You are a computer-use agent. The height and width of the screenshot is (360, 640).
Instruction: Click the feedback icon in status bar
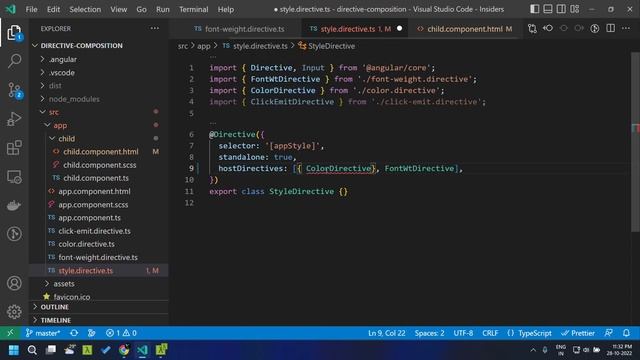pyautogui.click(x=609, y=333)
